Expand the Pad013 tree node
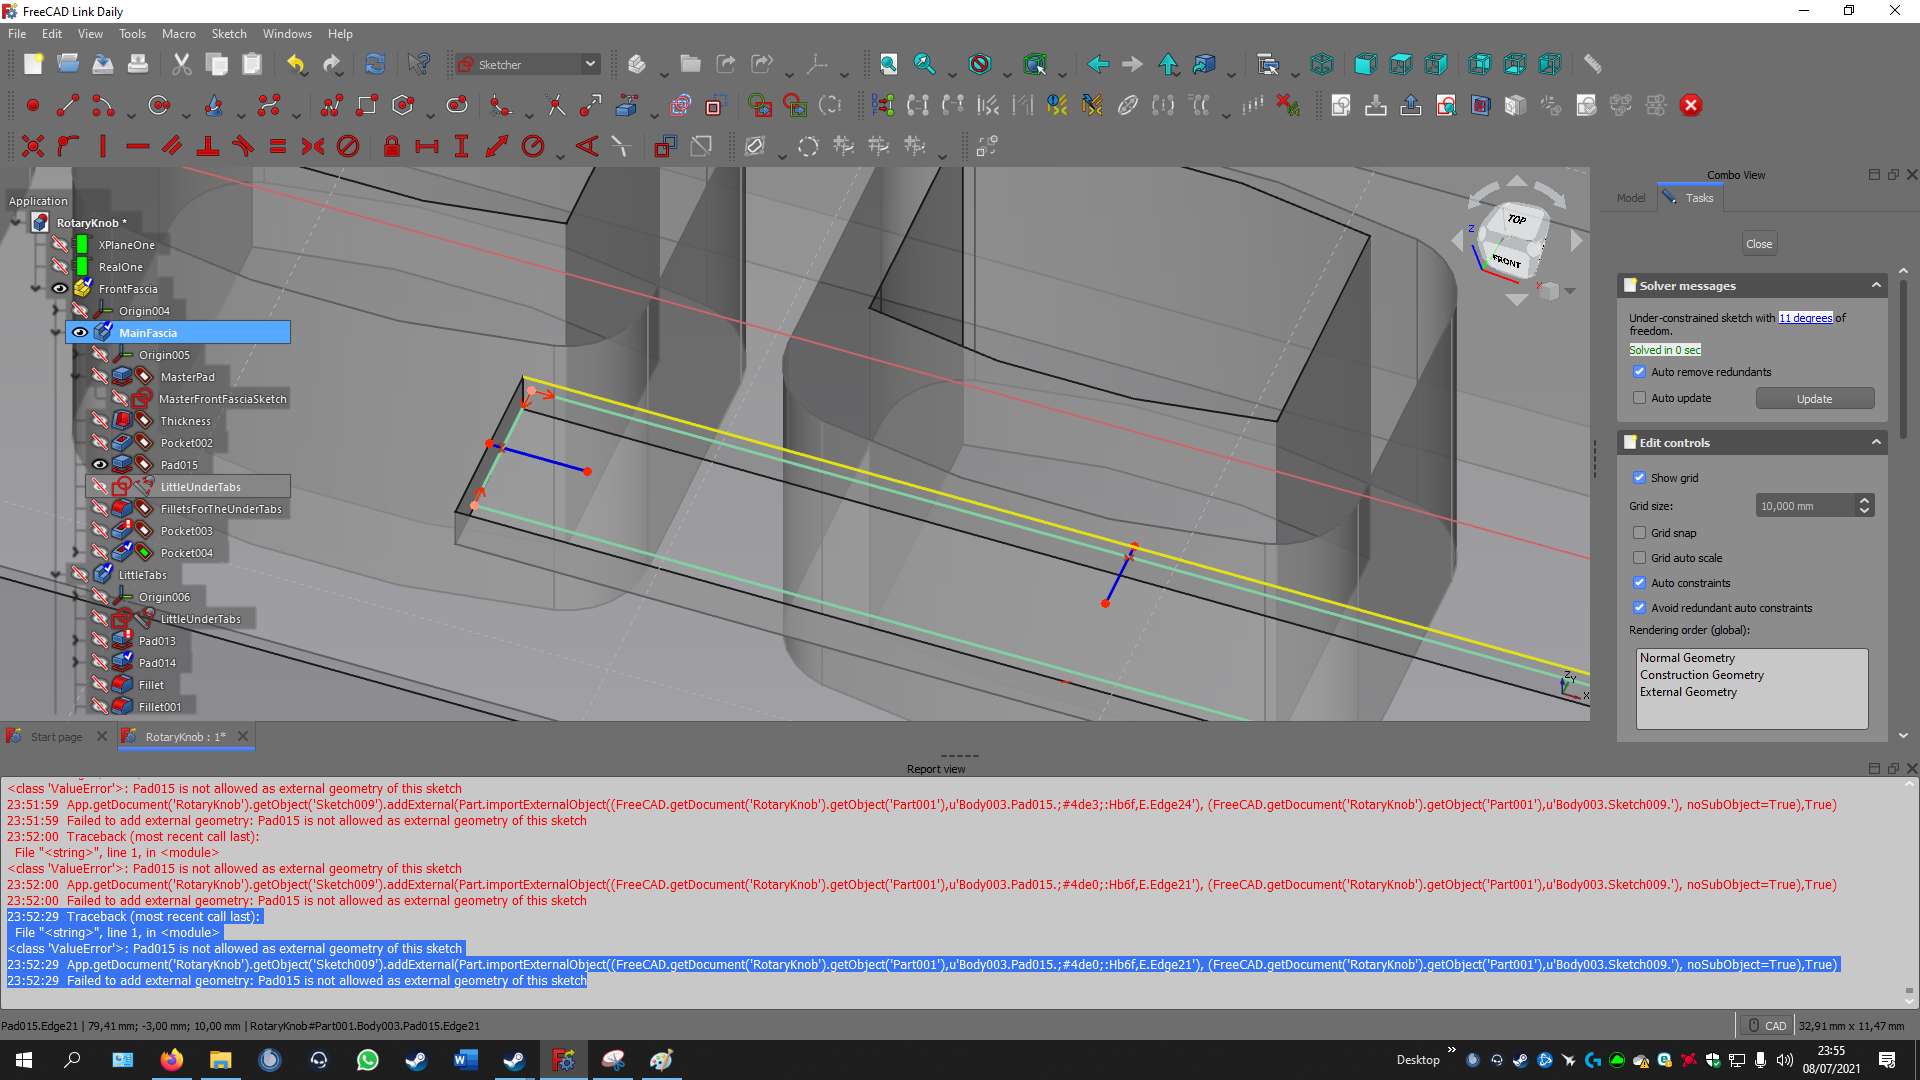The width and height of the screenshot is (1920, 1080). click(76, 641)
